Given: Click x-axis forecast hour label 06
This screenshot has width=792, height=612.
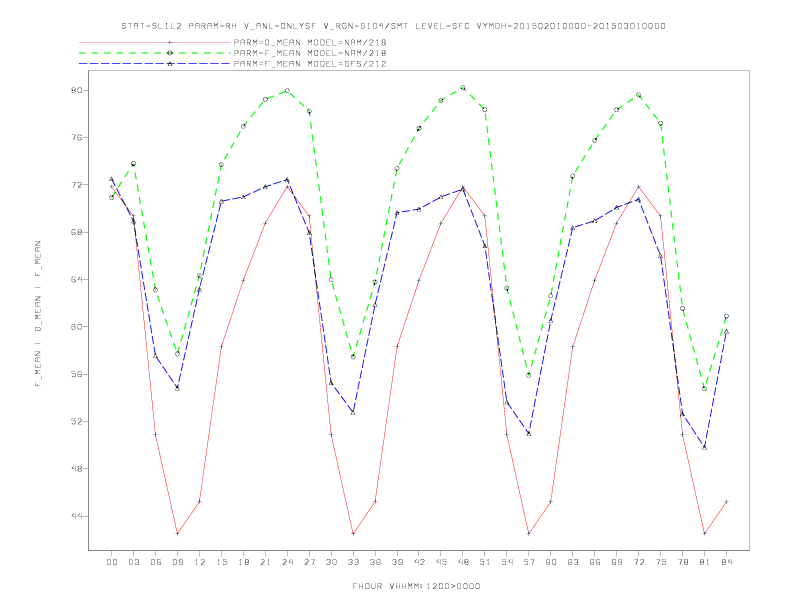Looking at the screenshot, I should pos(156,562).
